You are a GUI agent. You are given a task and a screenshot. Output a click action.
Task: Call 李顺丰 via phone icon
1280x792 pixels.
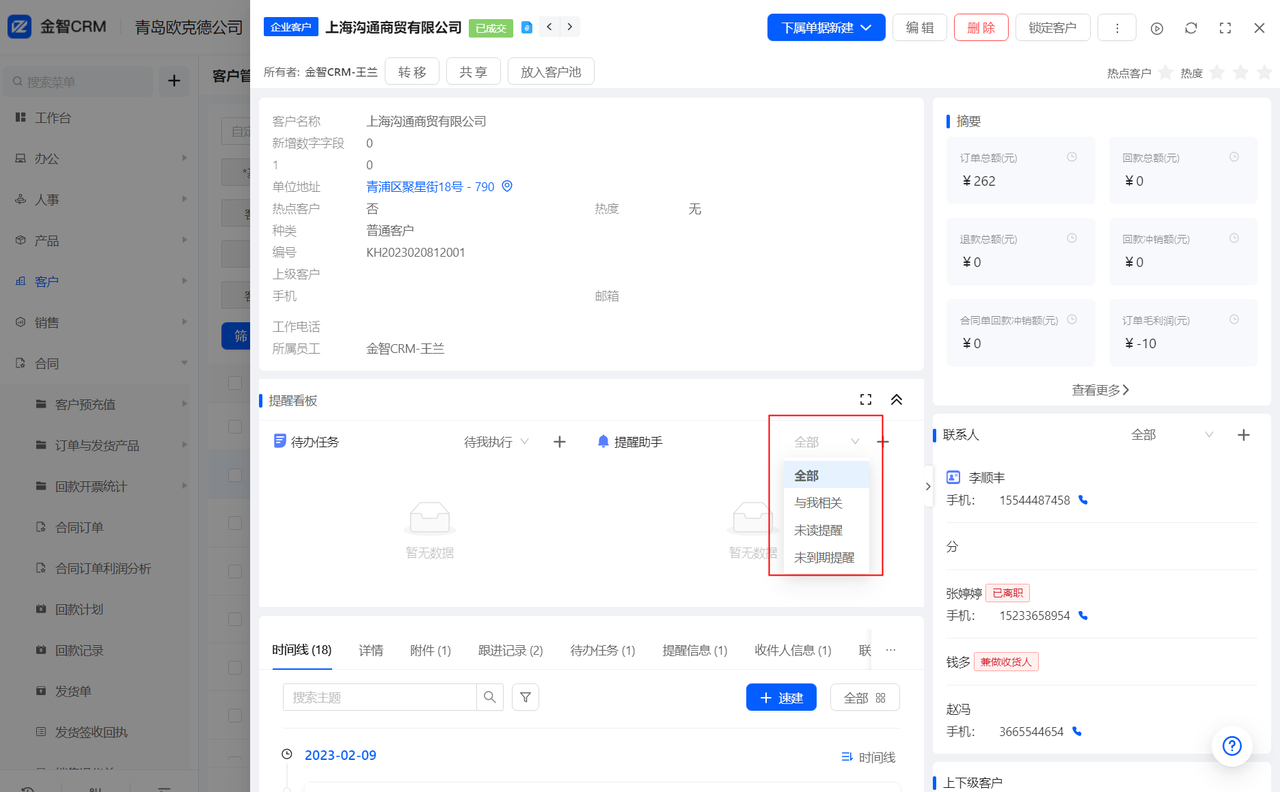pyautogui.click(x=1083, y=500)
